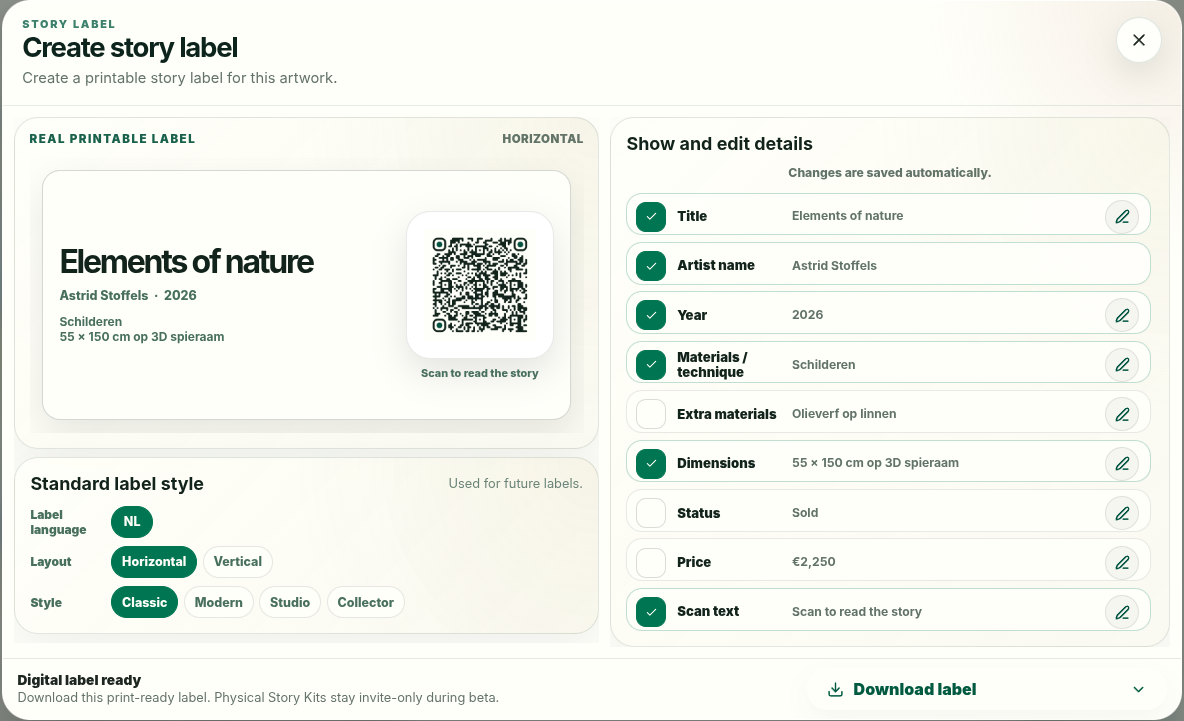
Task: Edit Dimensions pencil icon
Action: click(1122, 463)
